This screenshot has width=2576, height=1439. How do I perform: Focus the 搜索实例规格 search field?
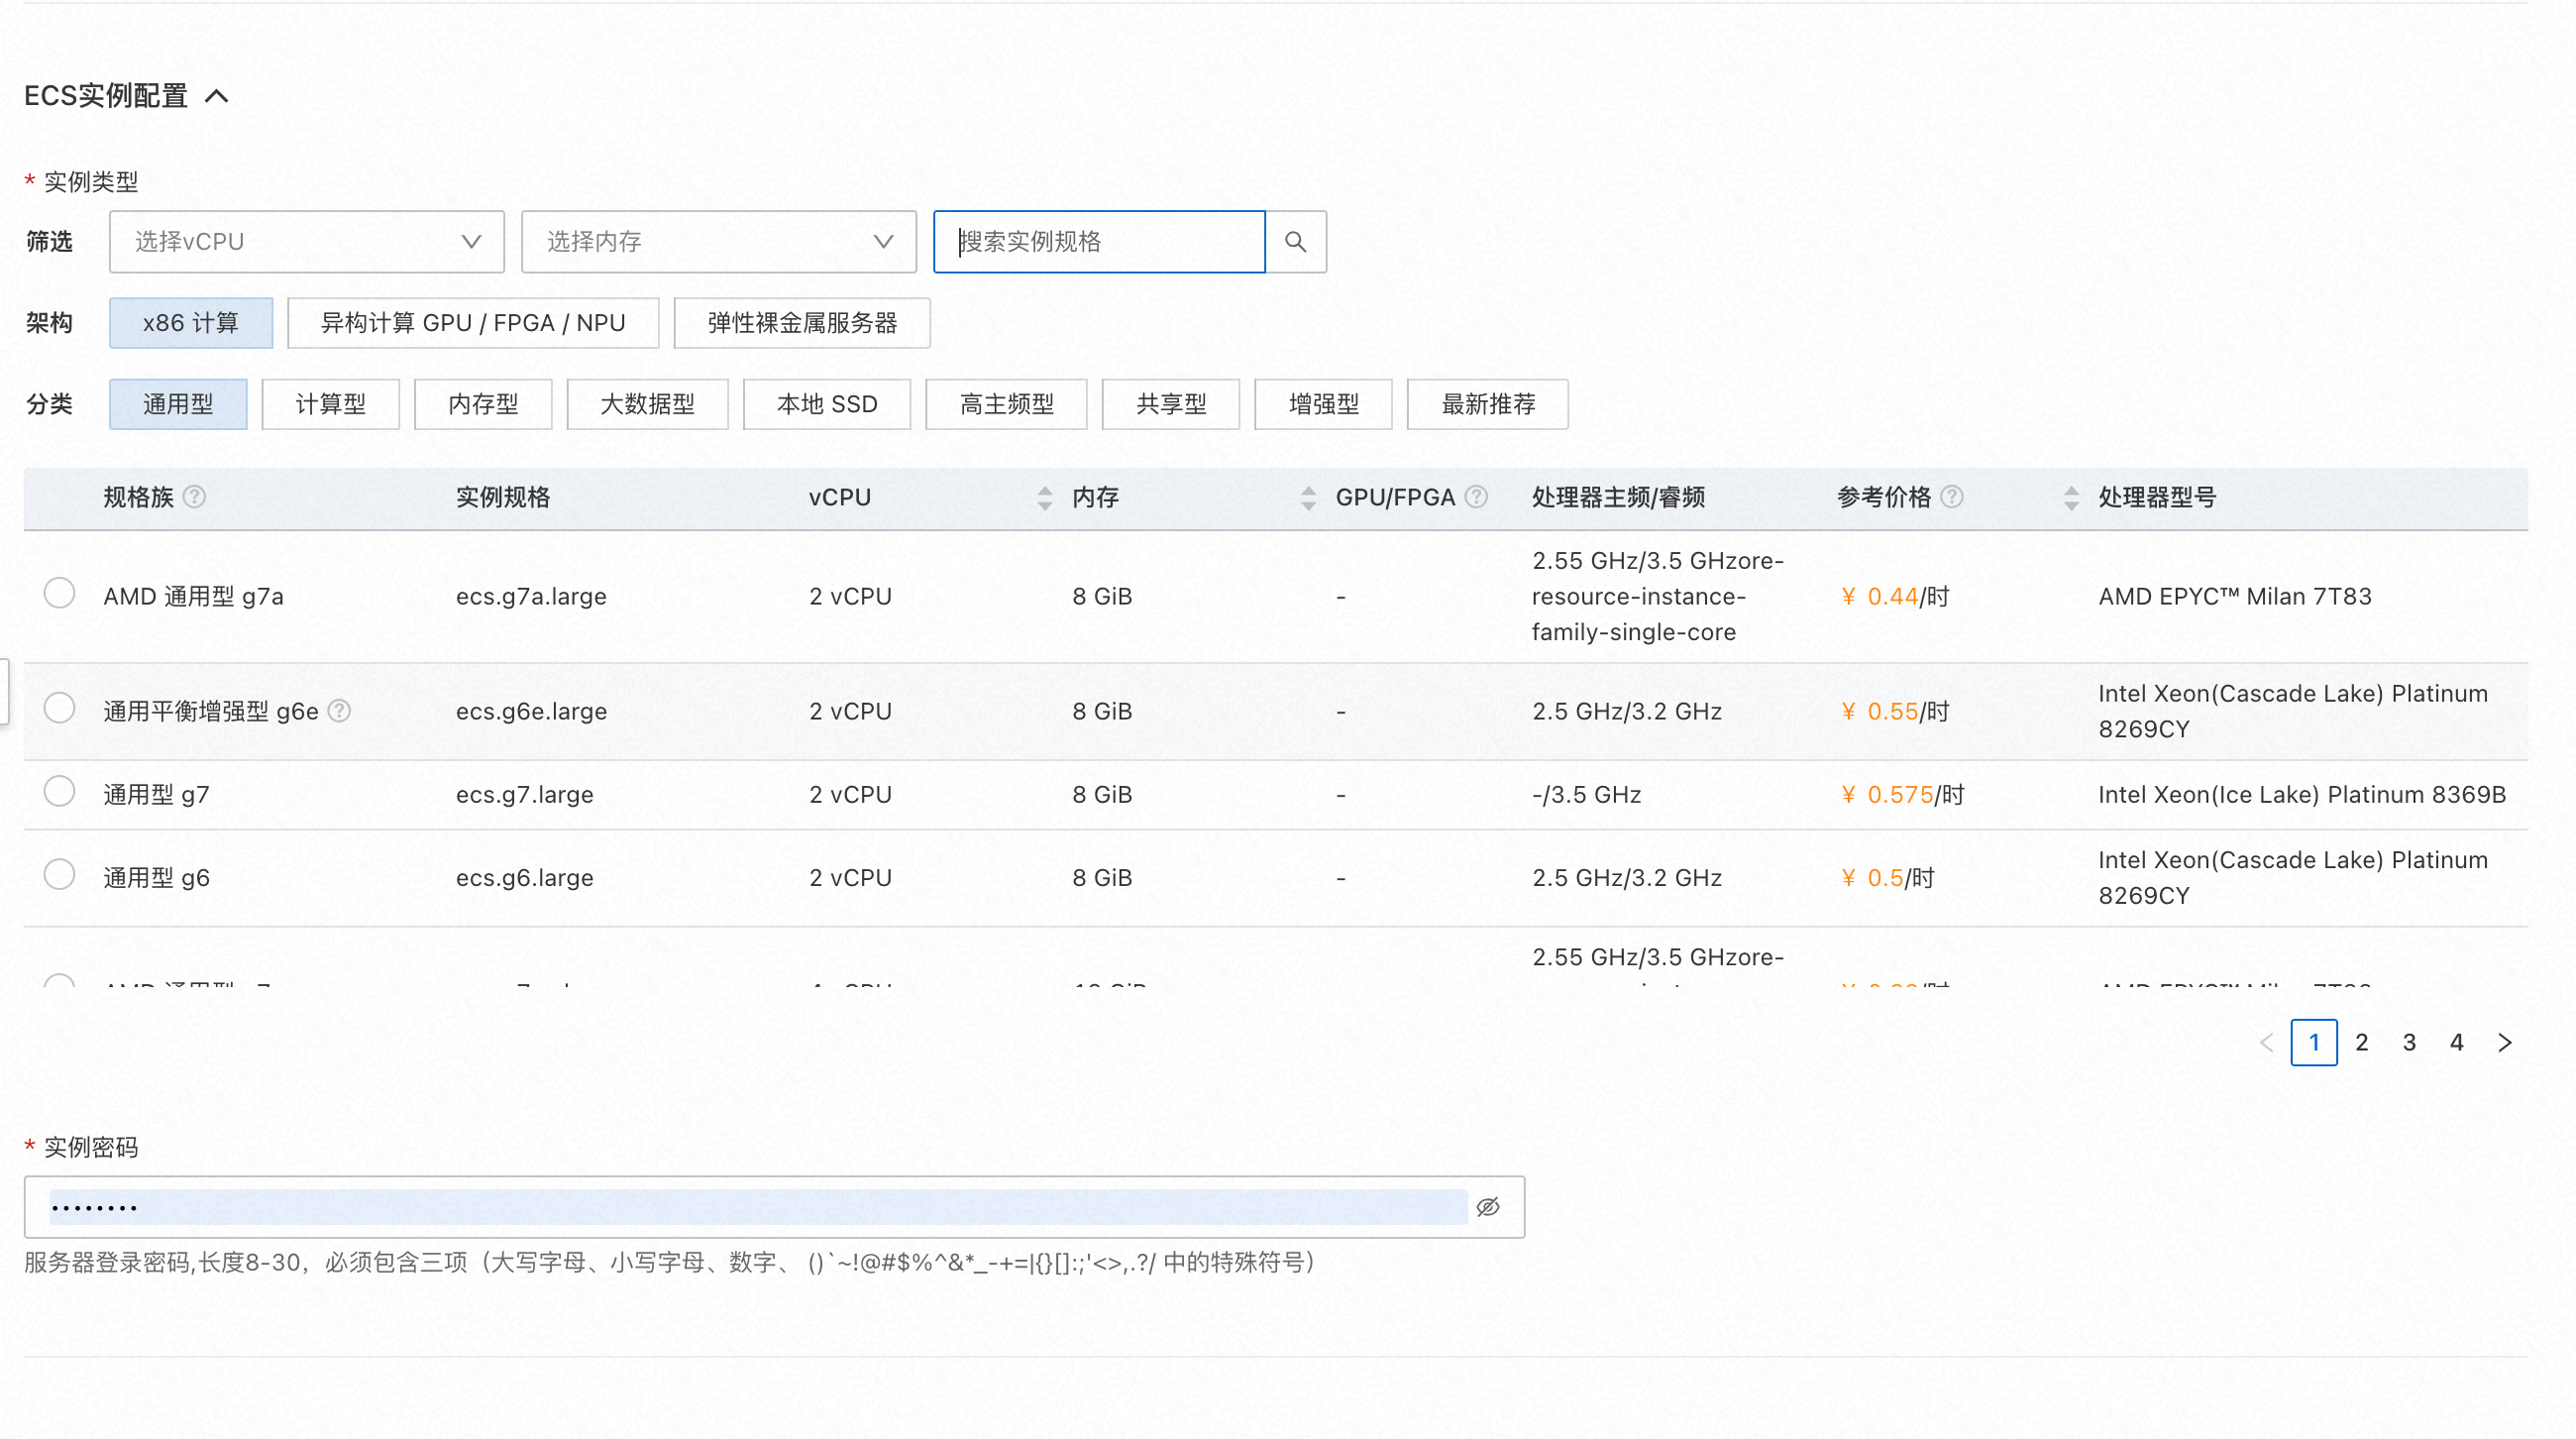click(x=1099, y=241)
